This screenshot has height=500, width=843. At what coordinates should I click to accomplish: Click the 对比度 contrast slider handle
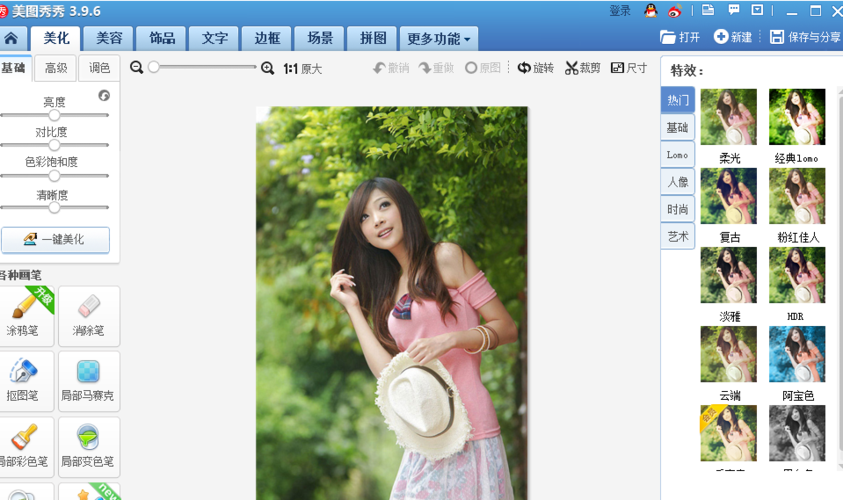(54, 145)
